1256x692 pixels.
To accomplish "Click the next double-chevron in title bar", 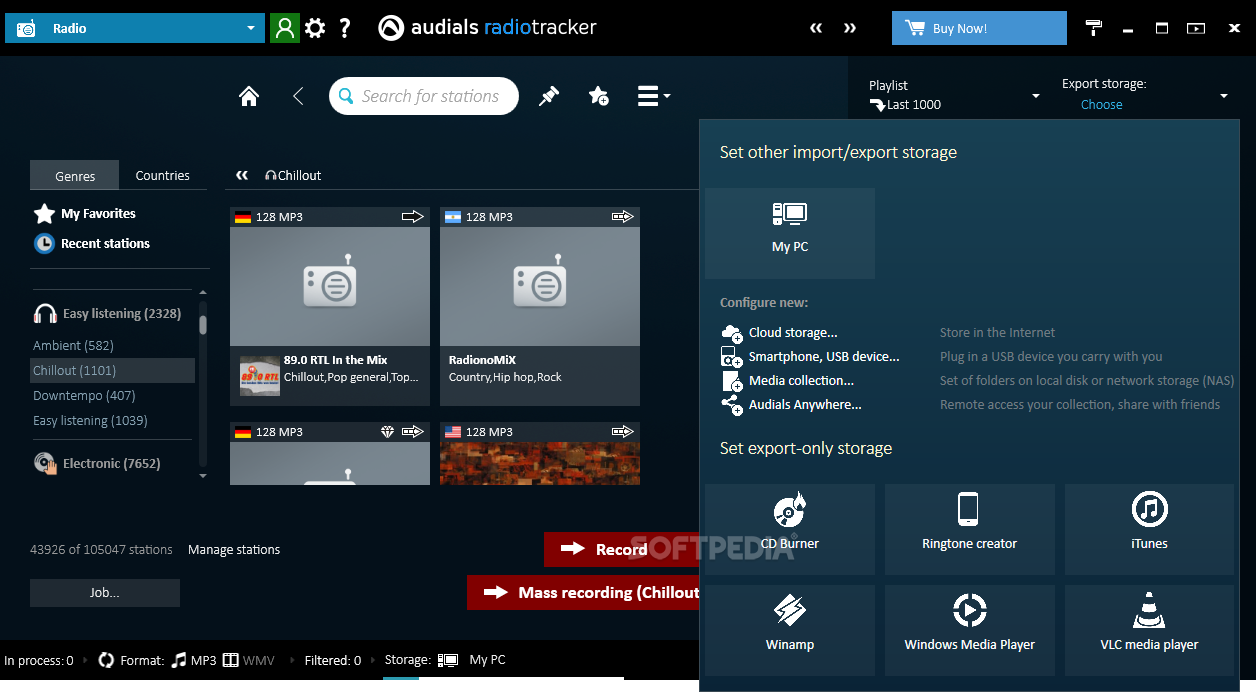I will [850, 28].
